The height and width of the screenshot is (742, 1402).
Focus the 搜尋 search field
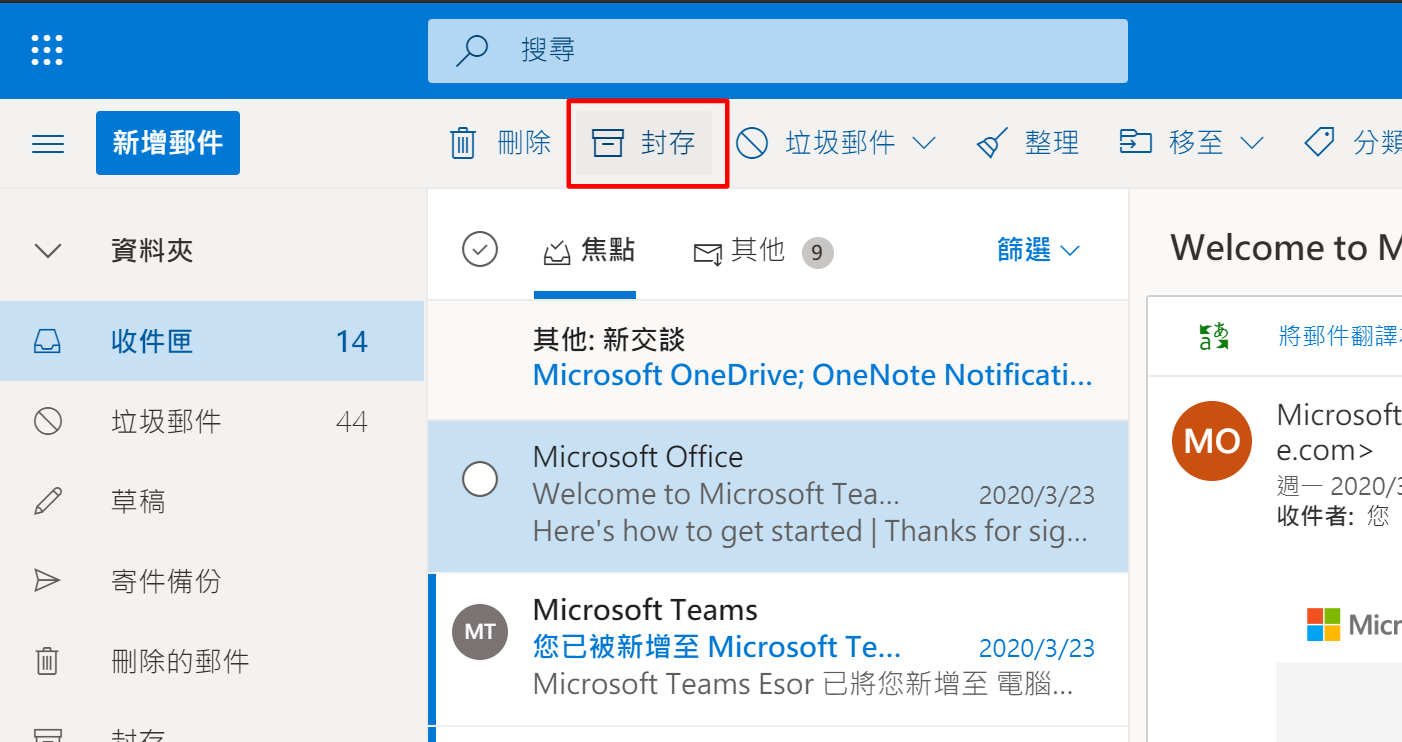coord(778,50)
